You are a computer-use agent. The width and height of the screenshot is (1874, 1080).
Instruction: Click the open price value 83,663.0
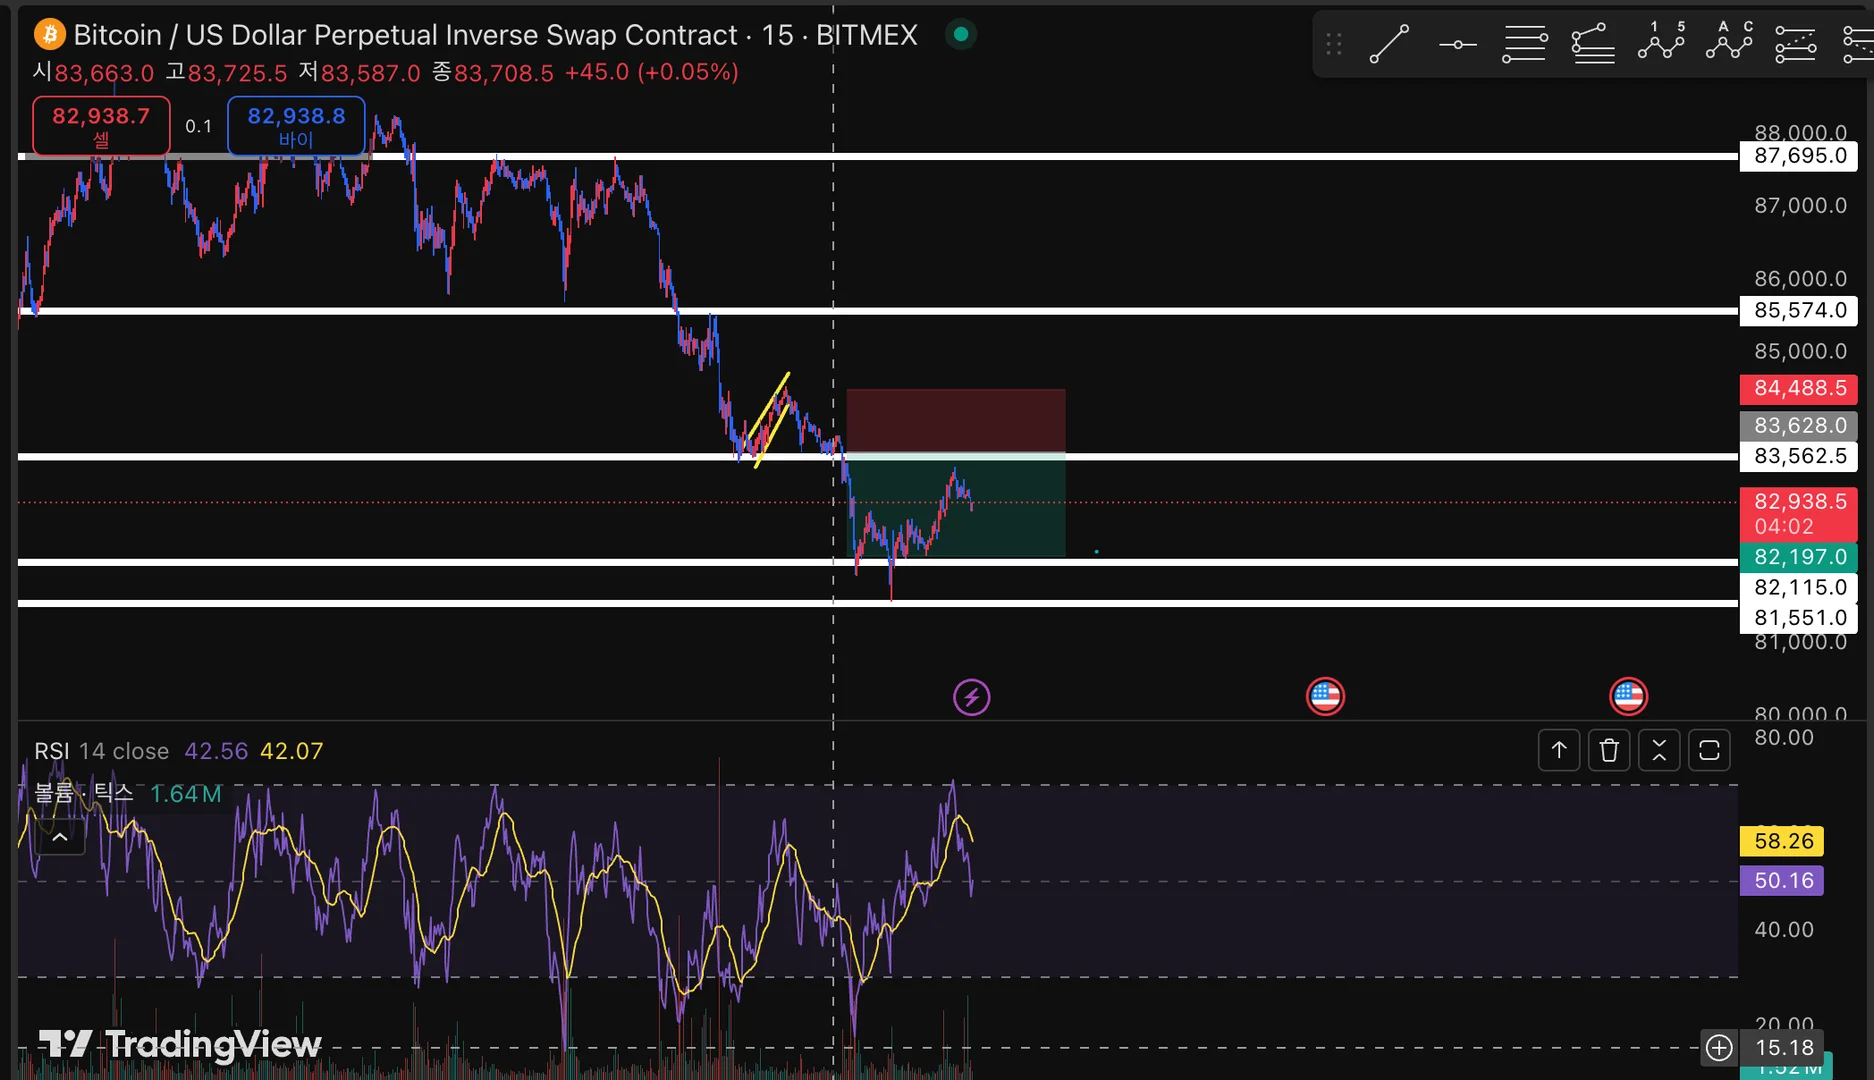(104, 73)
